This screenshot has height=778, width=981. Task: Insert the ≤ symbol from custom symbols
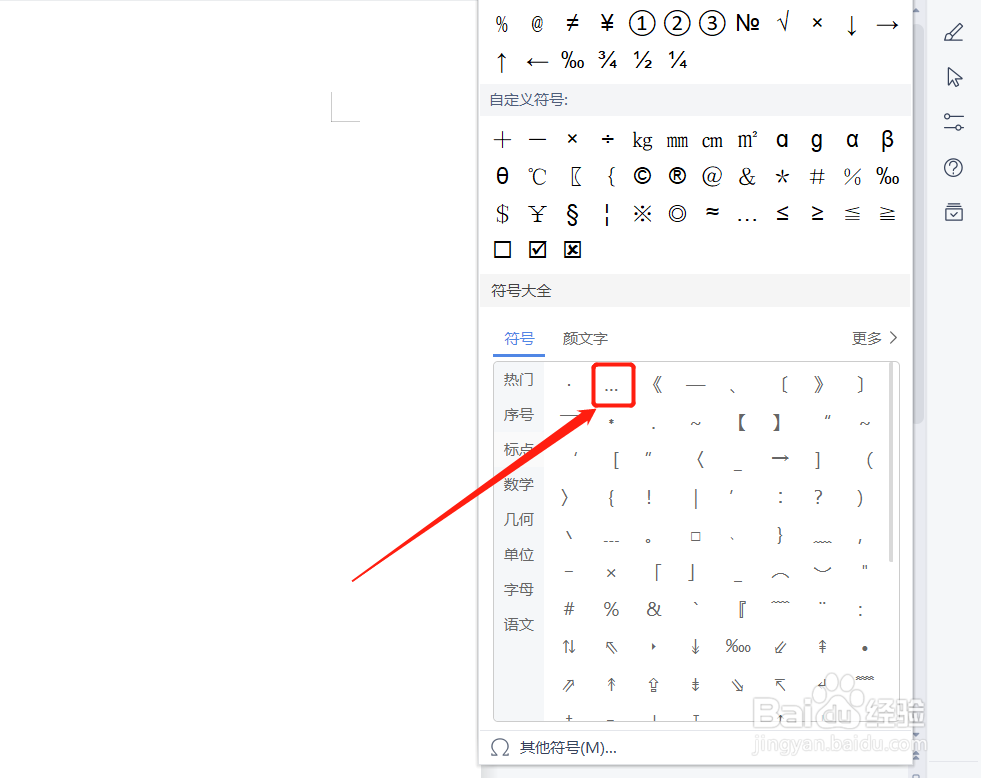point(782,213)
